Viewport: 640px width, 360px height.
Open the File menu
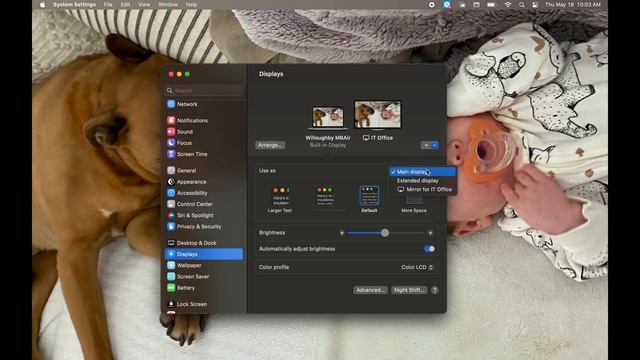click(108, 4)
